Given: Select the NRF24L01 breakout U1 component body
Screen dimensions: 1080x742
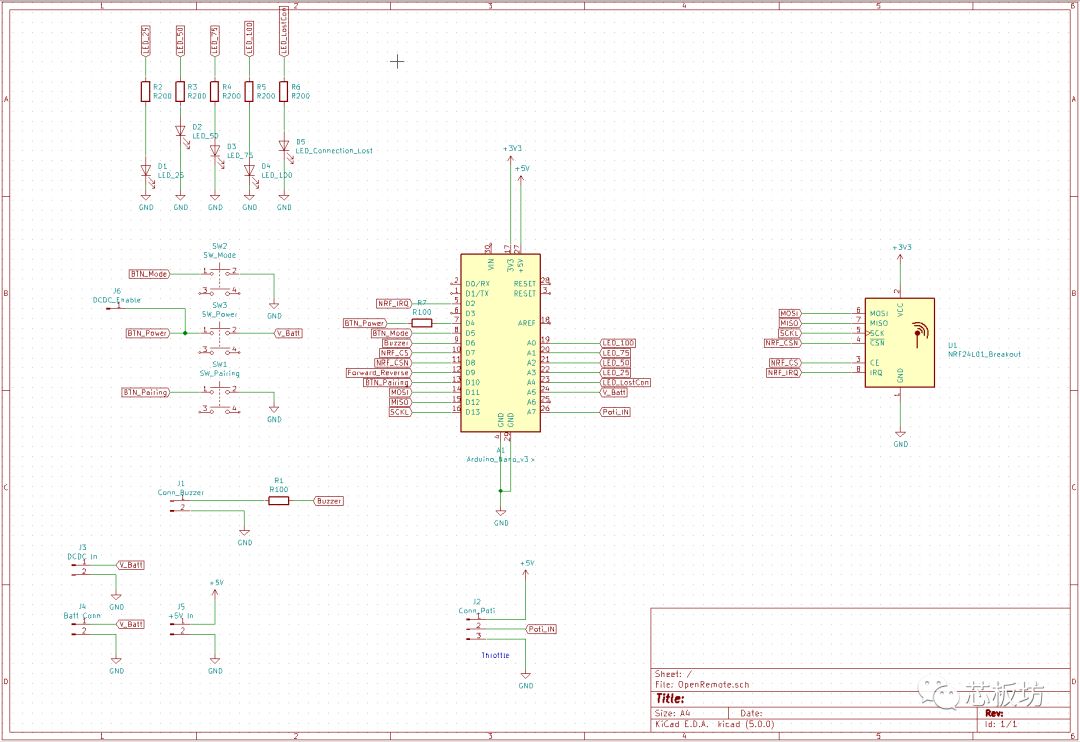Looking at the screenshot, I should pos(900,342).
